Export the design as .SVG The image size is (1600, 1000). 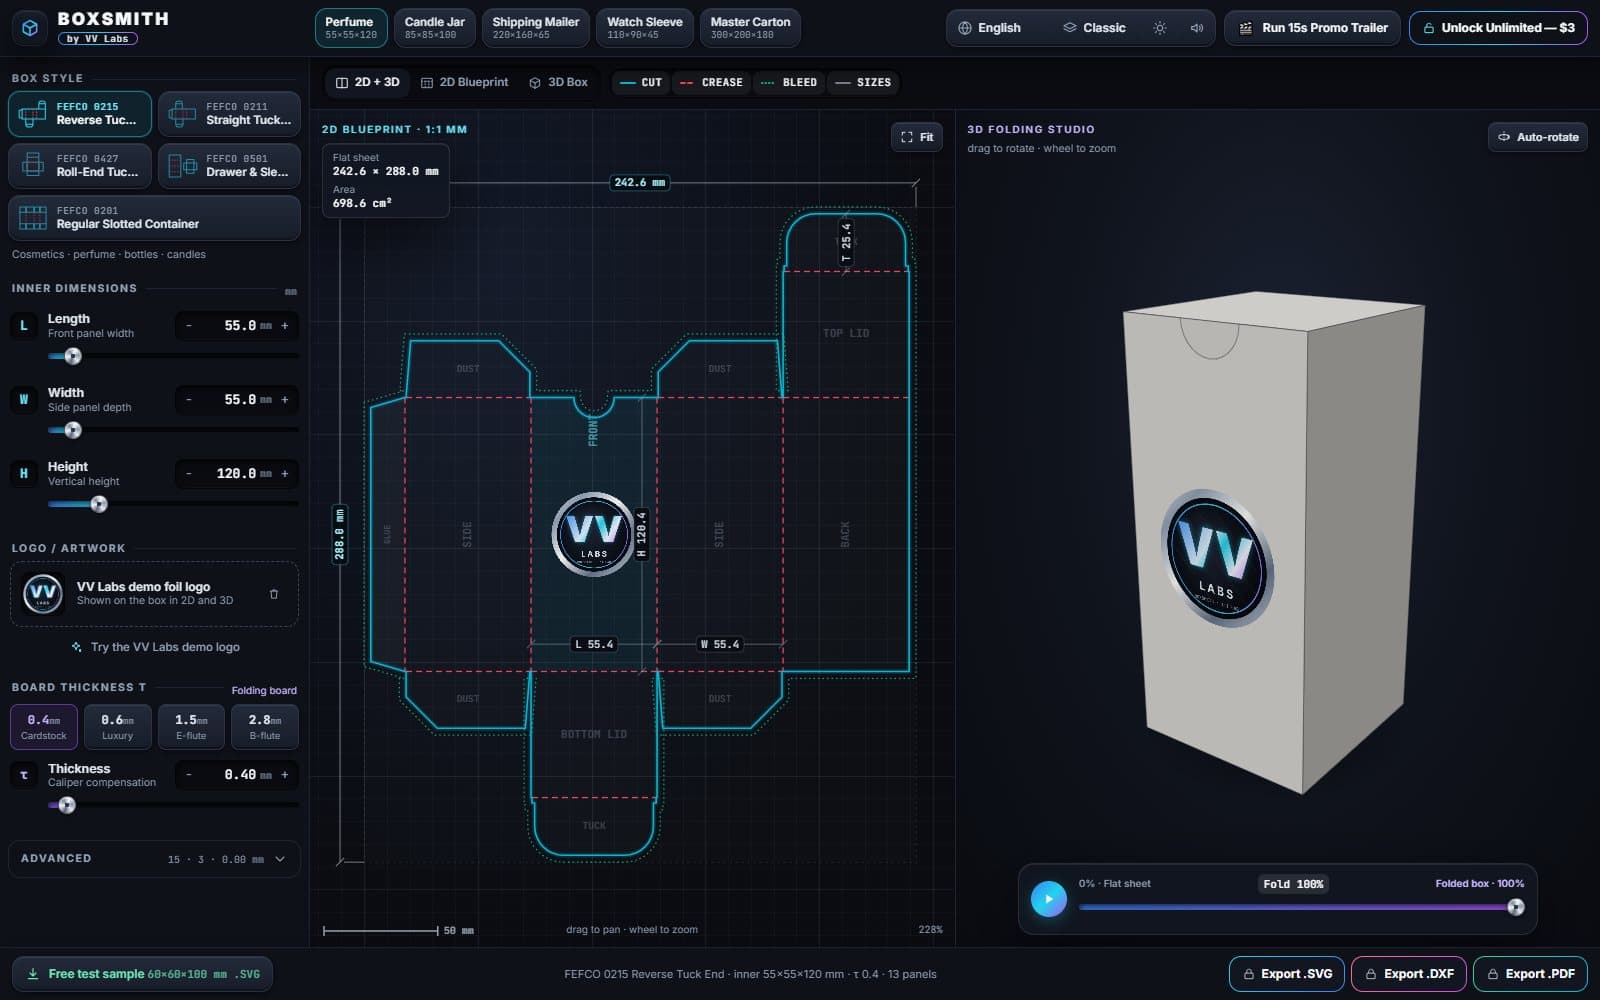1287,974
